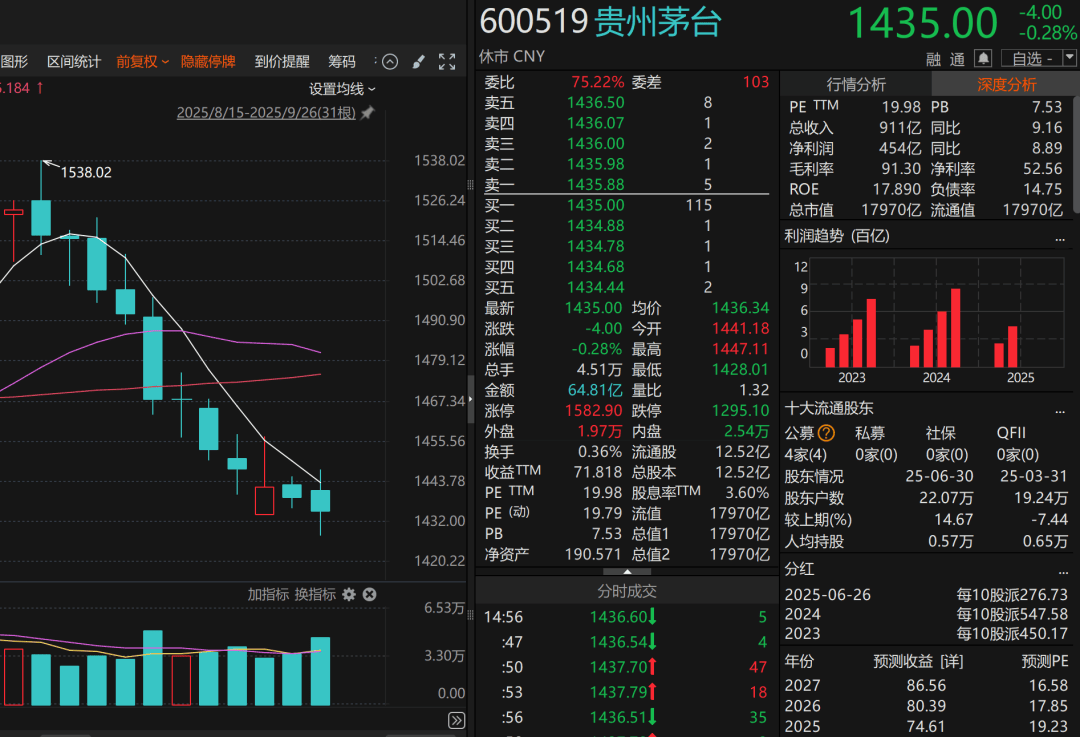Click the fullscreen expand icon
Image resolution: width=1080 pixels, height=737 pixels.
pyautogui.click(x=446, y=61)
